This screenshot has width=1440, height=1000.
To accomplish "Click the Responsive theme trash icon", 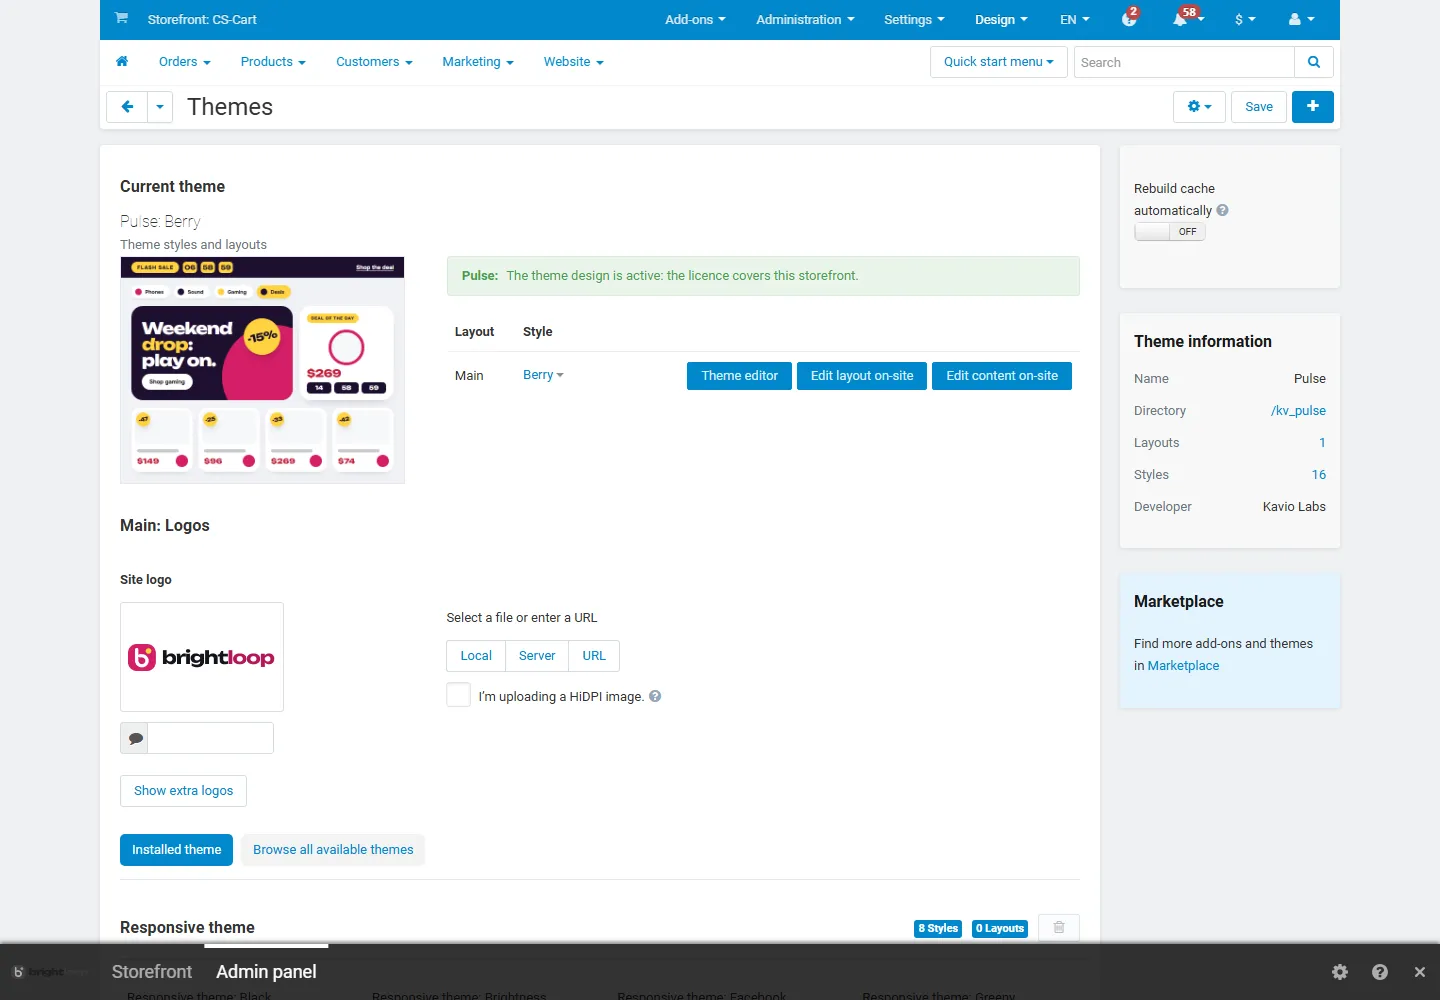I will click(1059, 928).
